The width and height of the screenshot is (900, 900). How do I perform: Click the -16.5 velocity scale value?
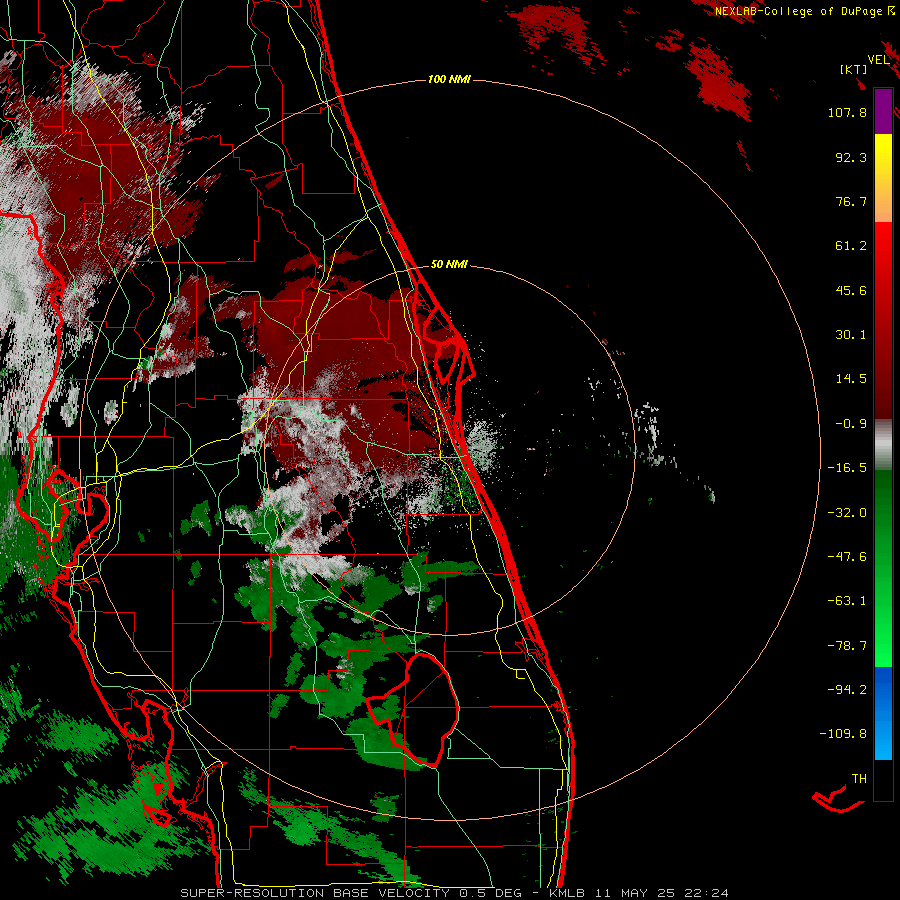click(x=847, y=468)
